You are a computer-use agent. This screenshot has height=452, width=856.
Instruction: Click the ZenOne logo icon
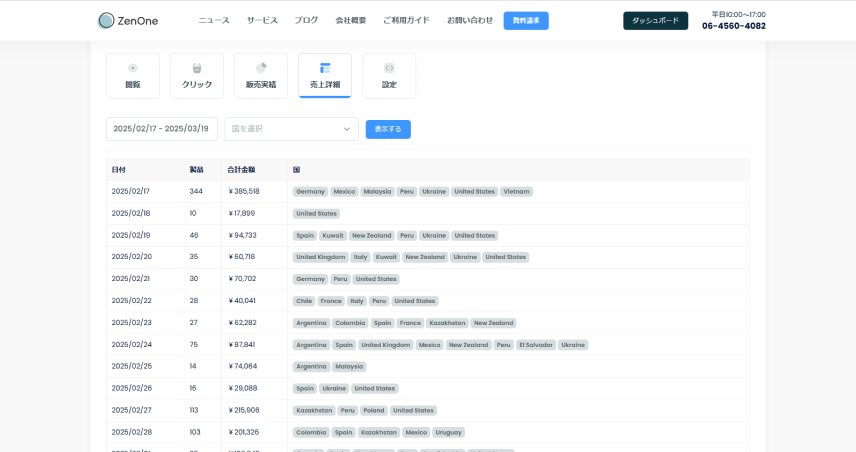(106, 20)
